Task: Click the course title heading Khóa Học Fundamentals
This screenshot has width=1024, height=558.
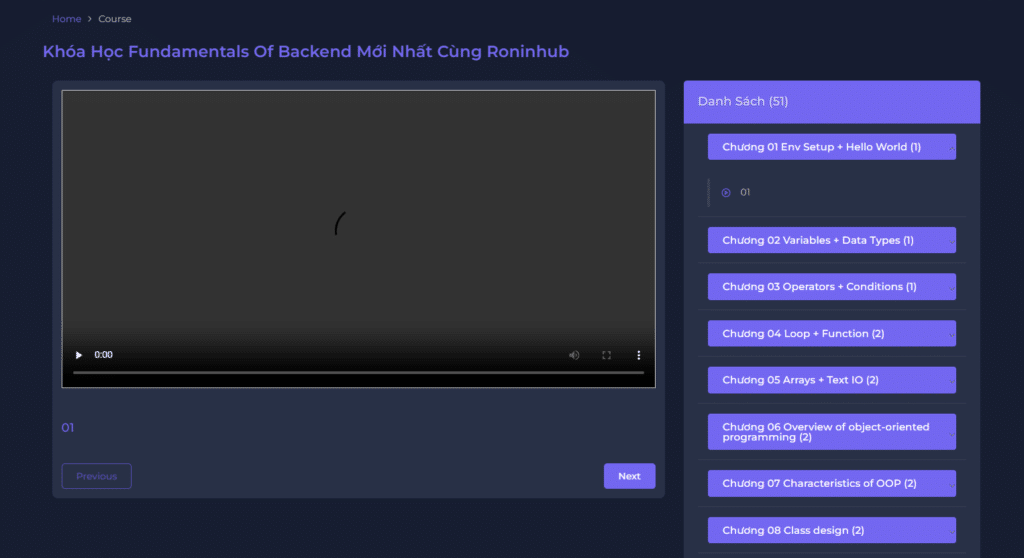Action: (306, 52)
